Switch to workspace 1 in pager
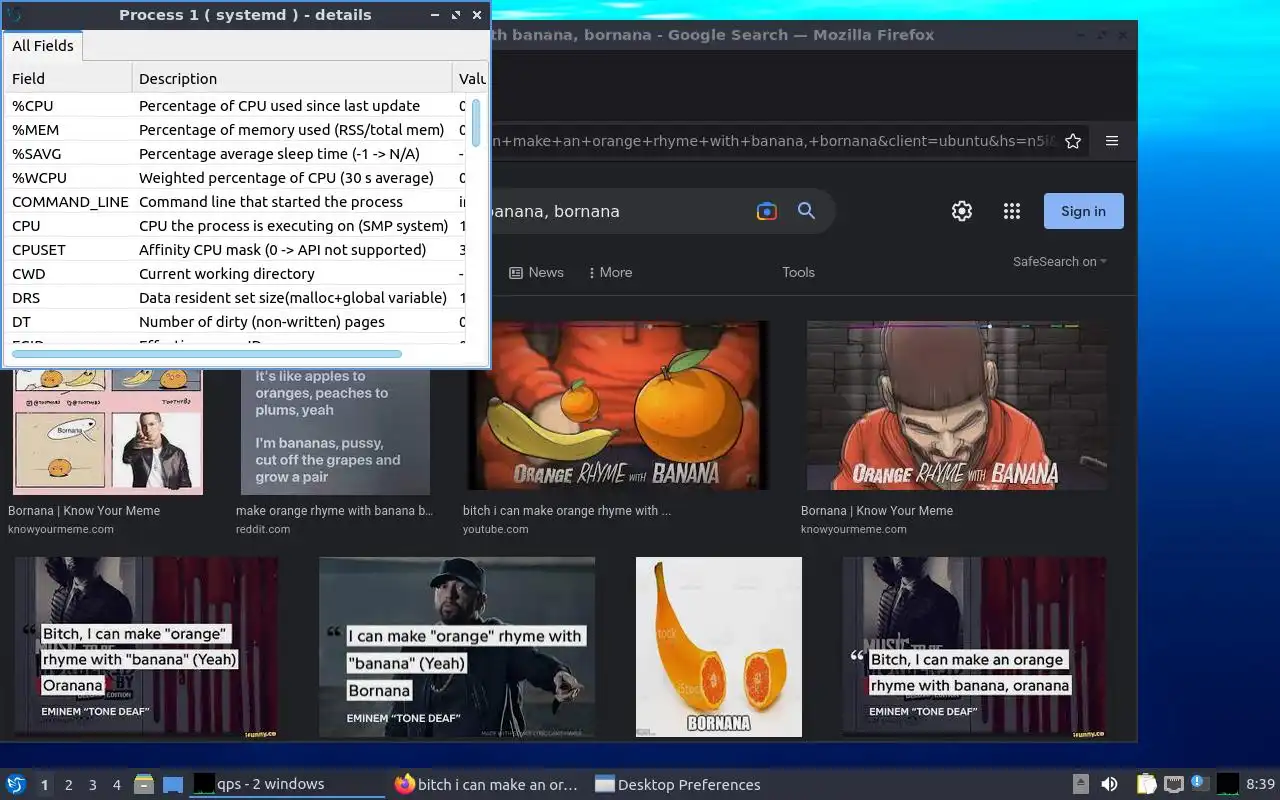This screenshot has height=800, width=1280. [44, 785]
